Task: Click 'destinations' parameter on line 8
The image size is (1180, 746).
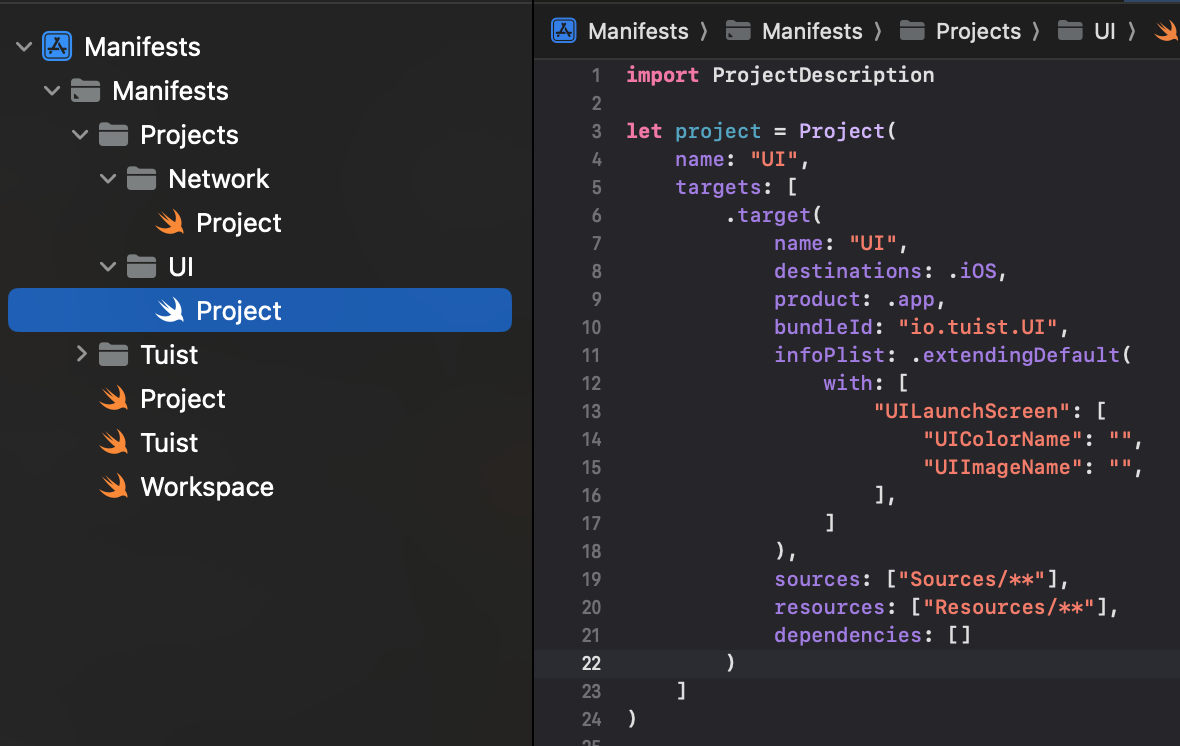Action: pos(848,271)
